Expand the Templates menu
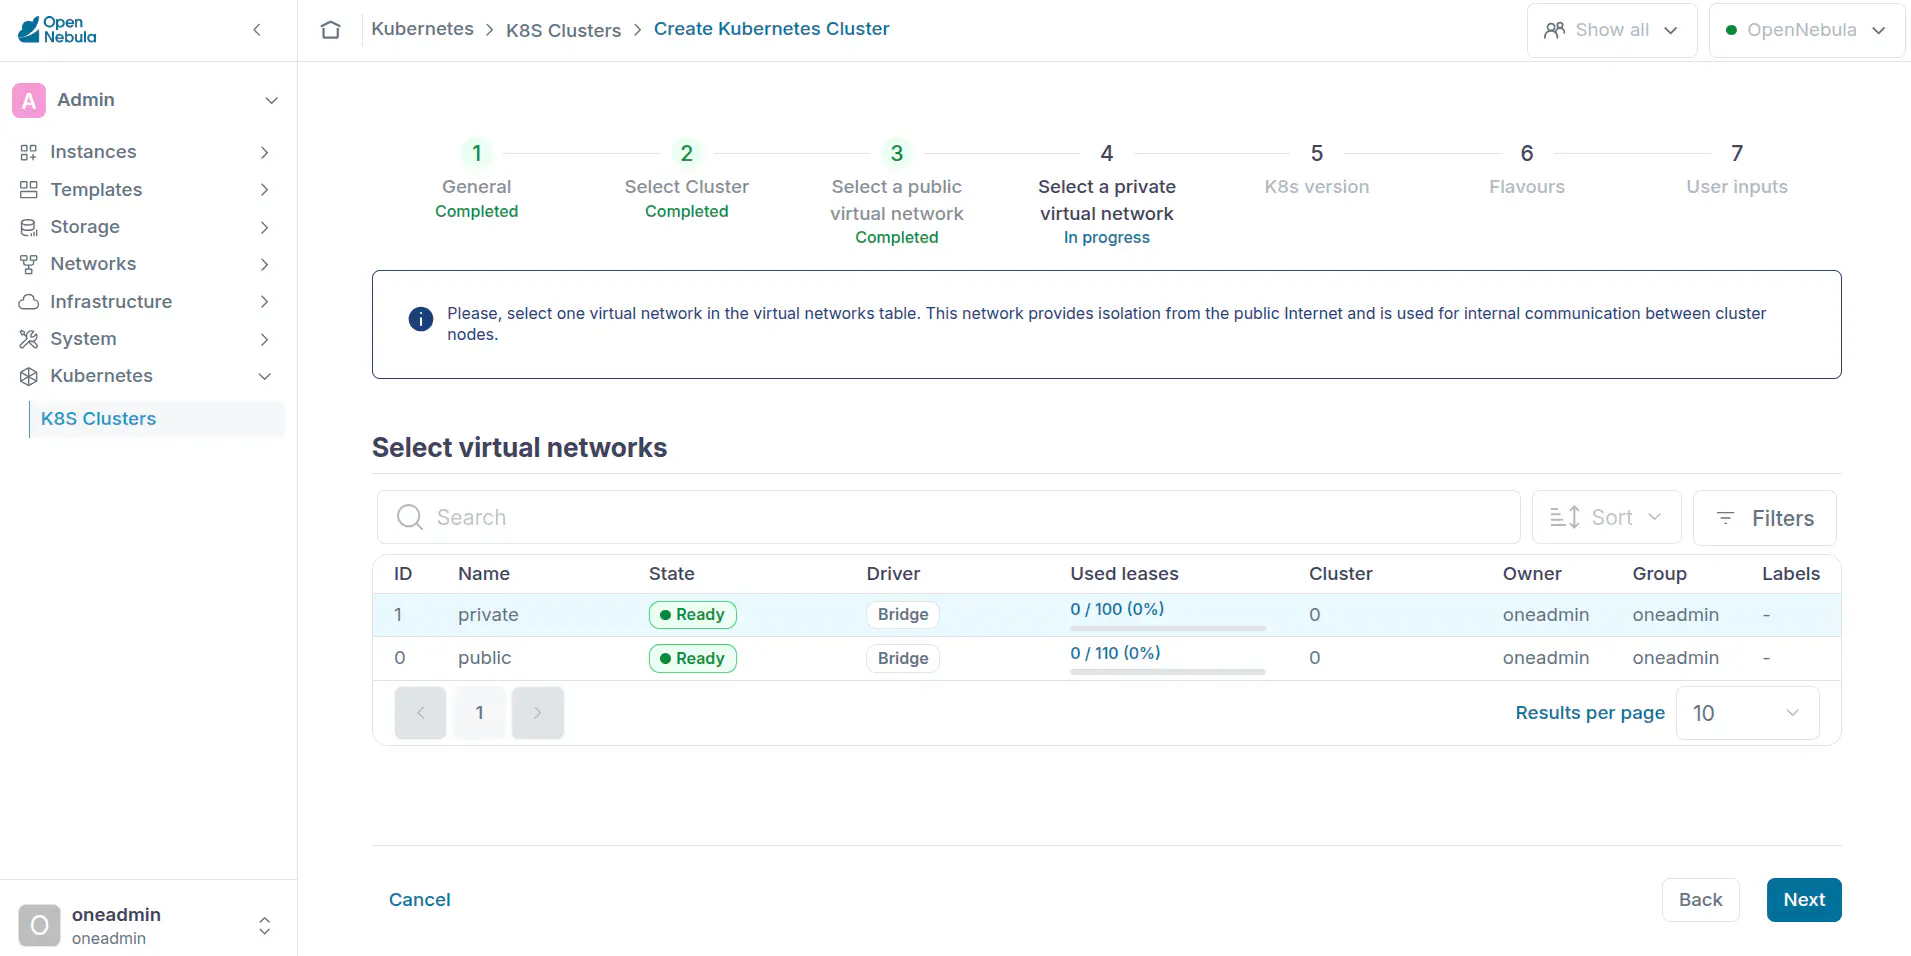The image size is (1911, 956). click(x=264, y=189)
